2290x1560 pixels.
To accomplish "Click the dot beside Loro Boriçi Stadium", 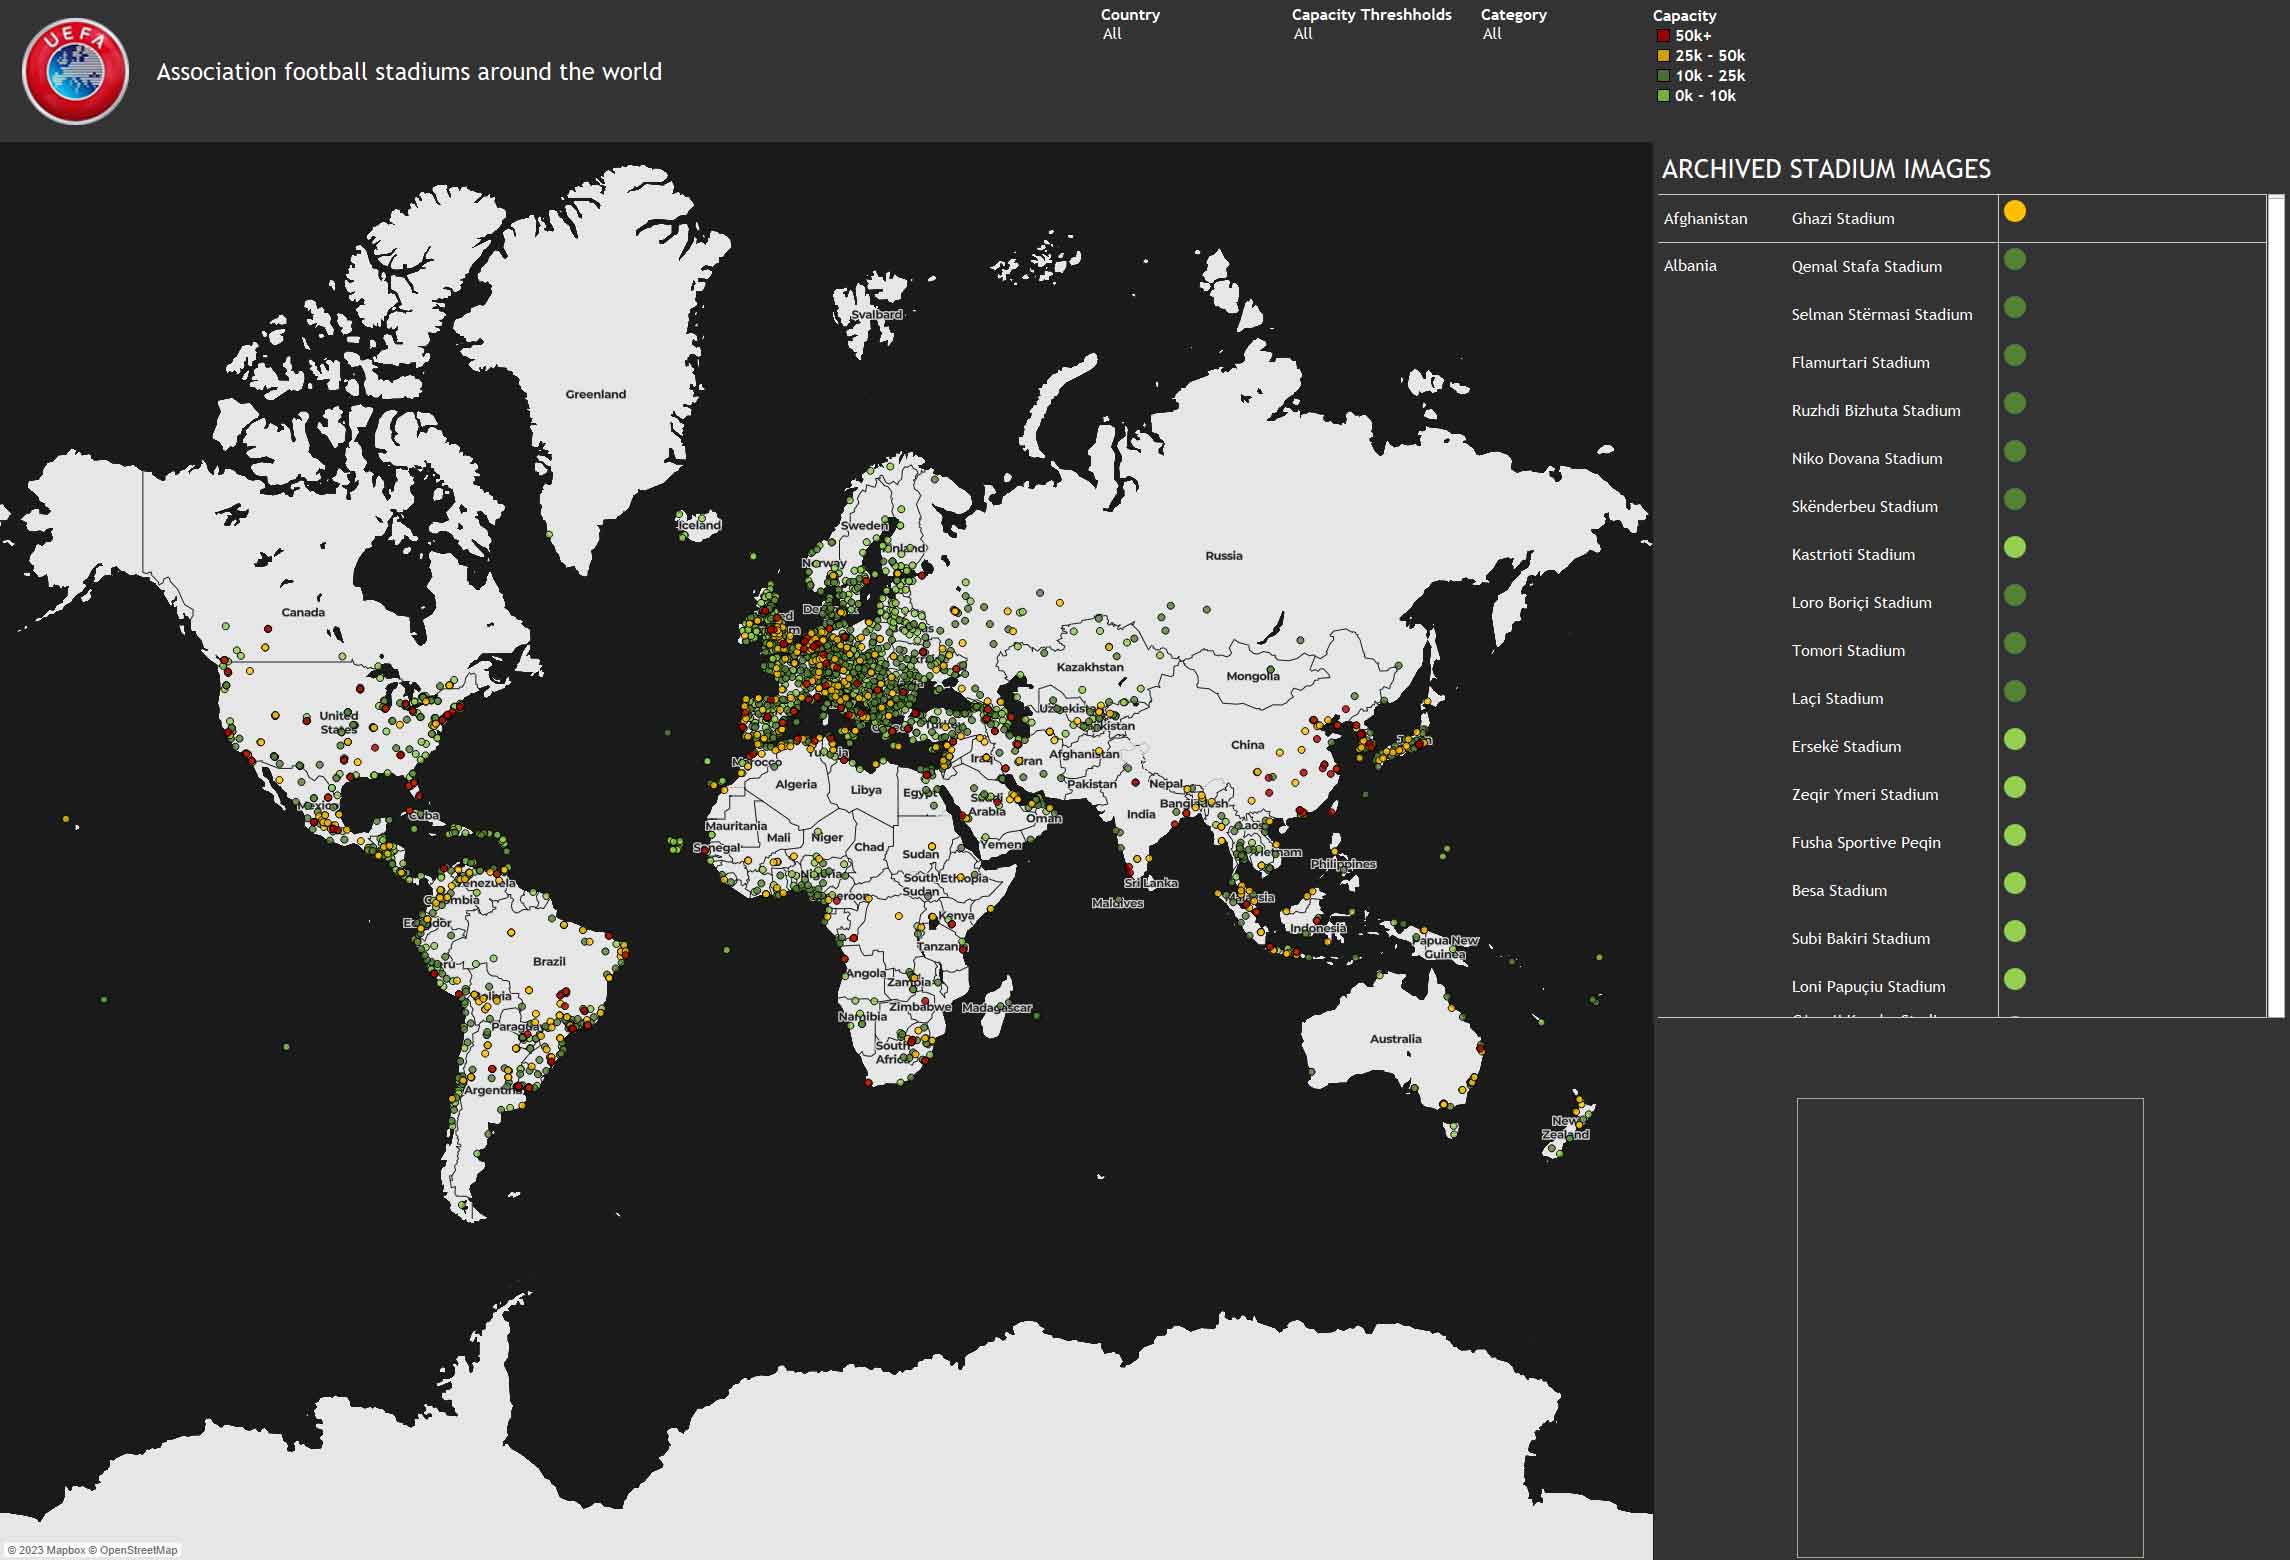I will tap(2014, 596).
